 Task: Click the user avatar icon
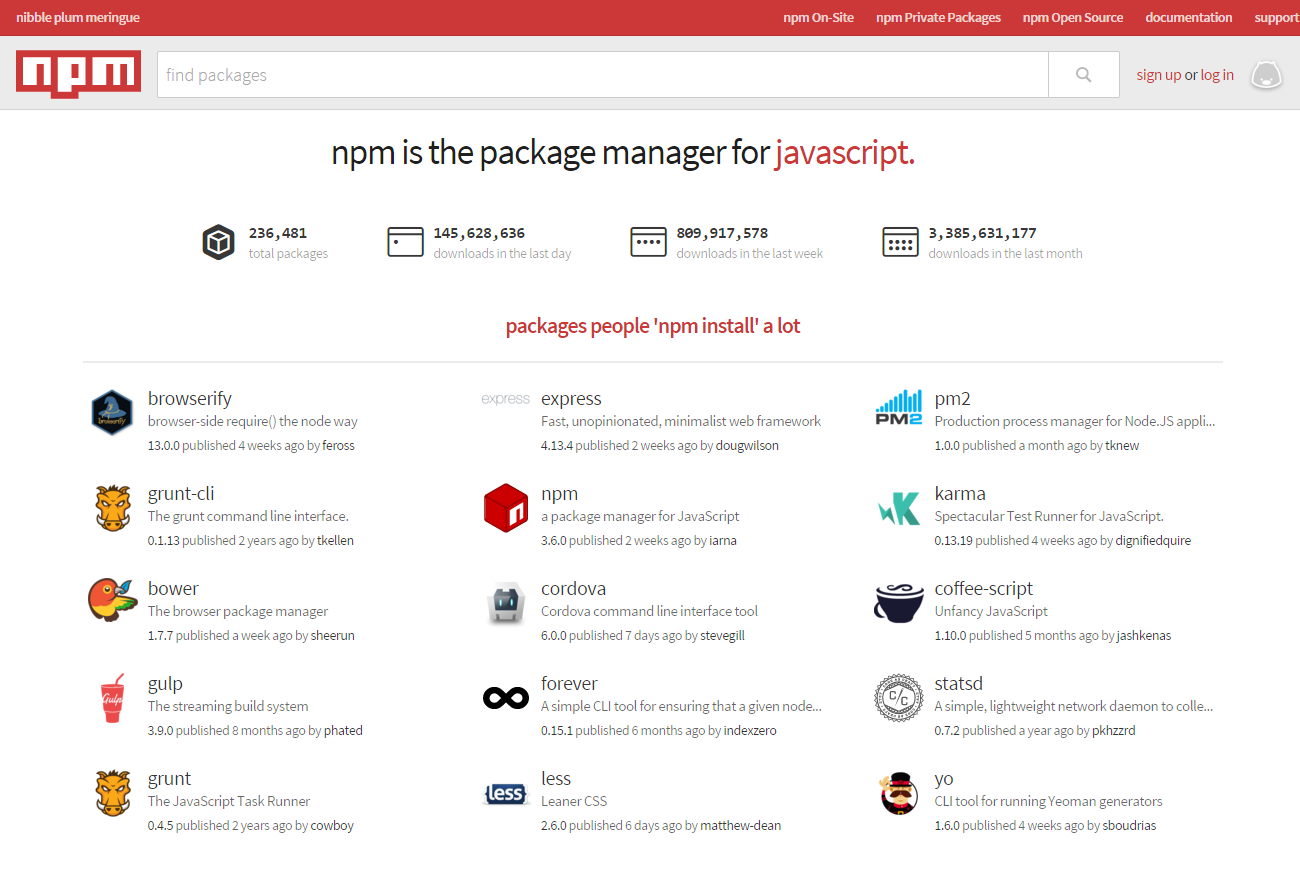[1267, 75]
